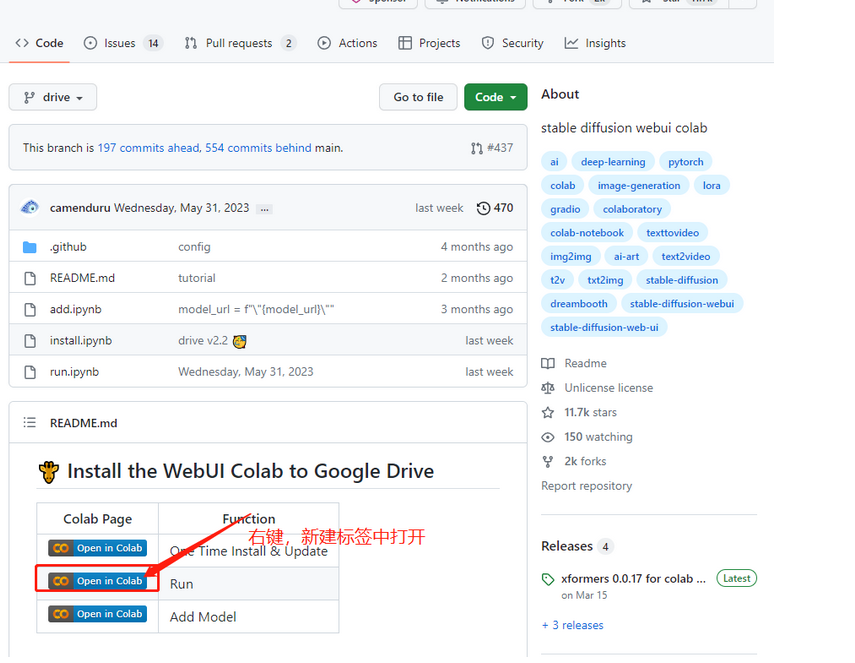The image size is (855, 663).
Task: Open README table of contents icon
Action: 29,423
